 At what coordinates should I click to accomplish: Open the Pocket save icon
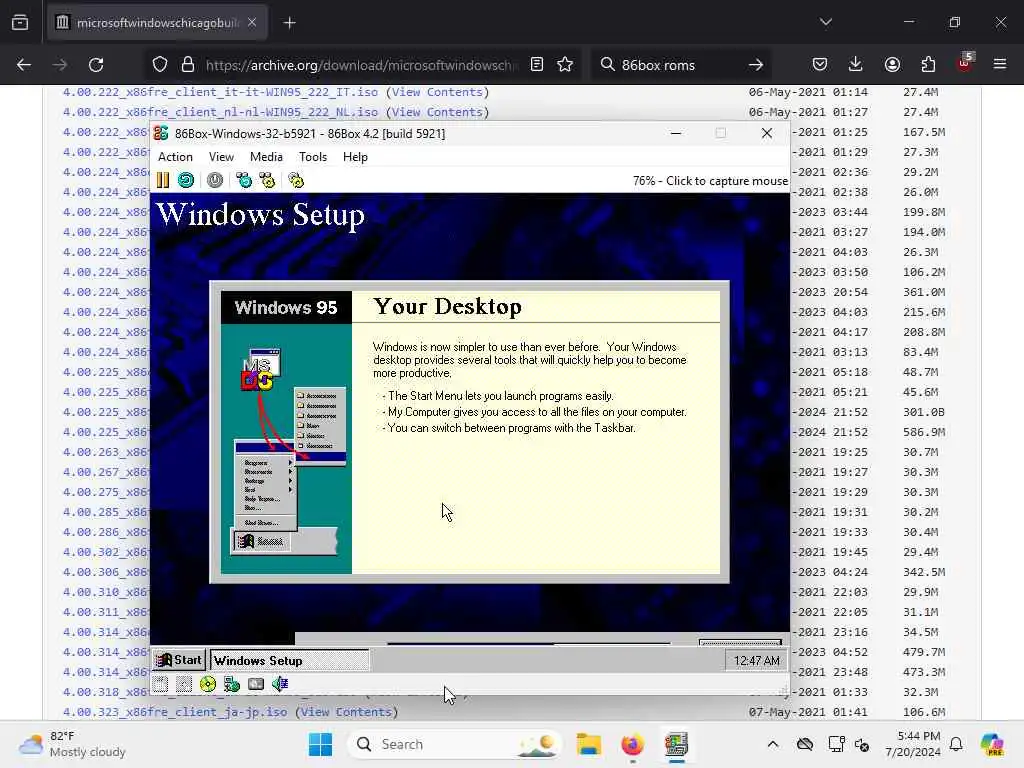(820, 64)
